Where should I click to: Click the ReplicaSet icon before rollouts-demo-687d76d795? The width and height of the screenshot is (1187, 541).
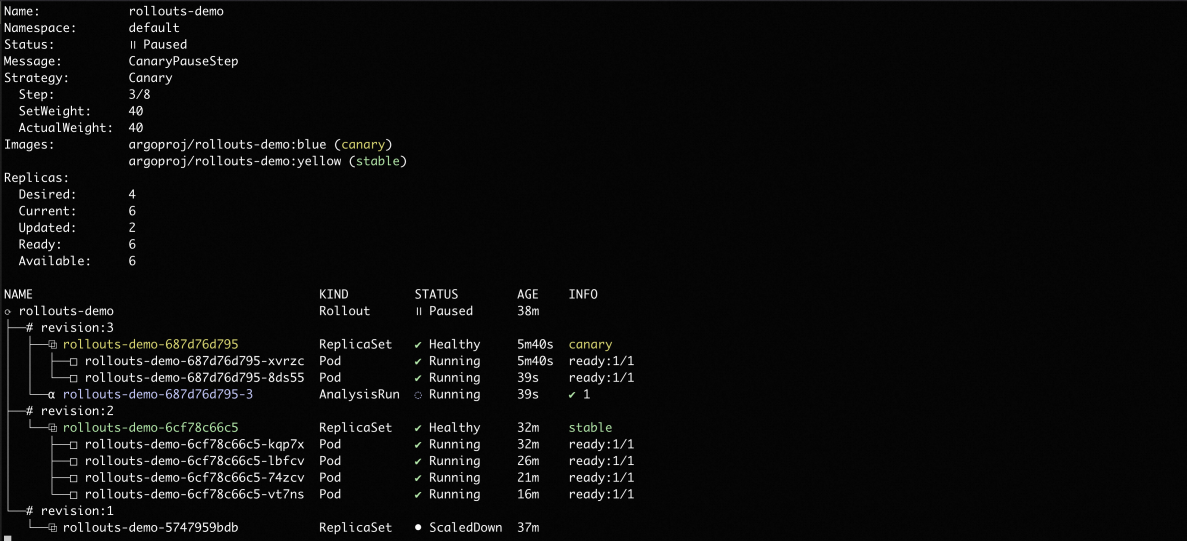(53, 344)
